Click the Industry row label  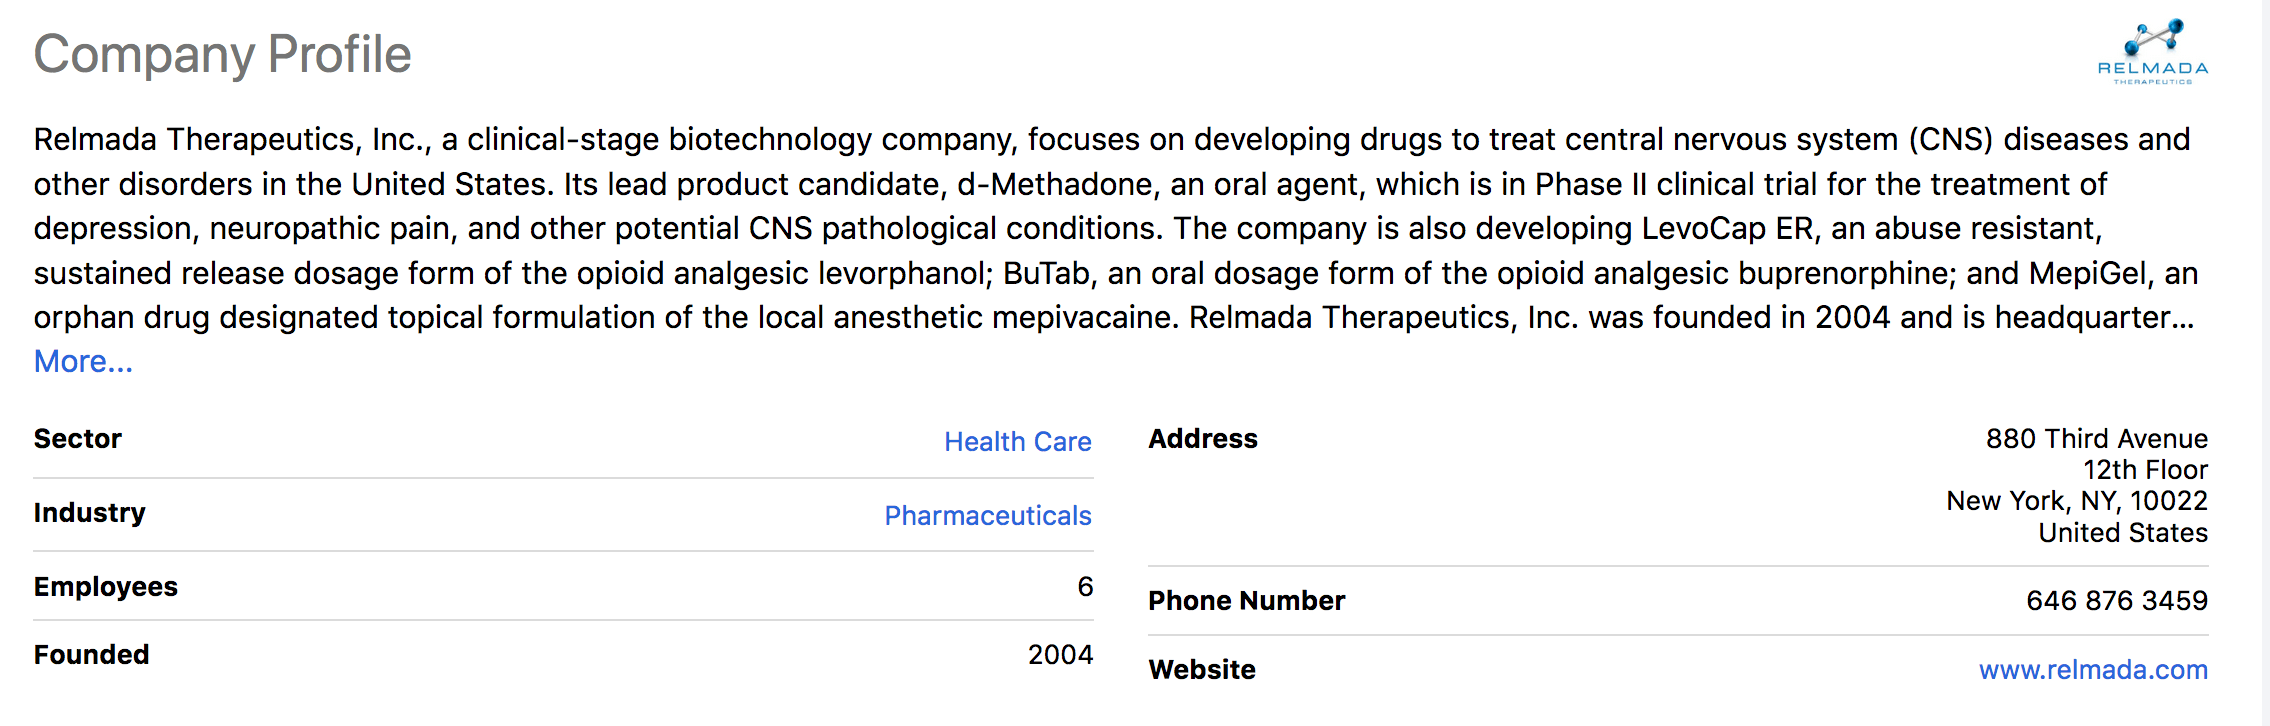pos(90,513)
